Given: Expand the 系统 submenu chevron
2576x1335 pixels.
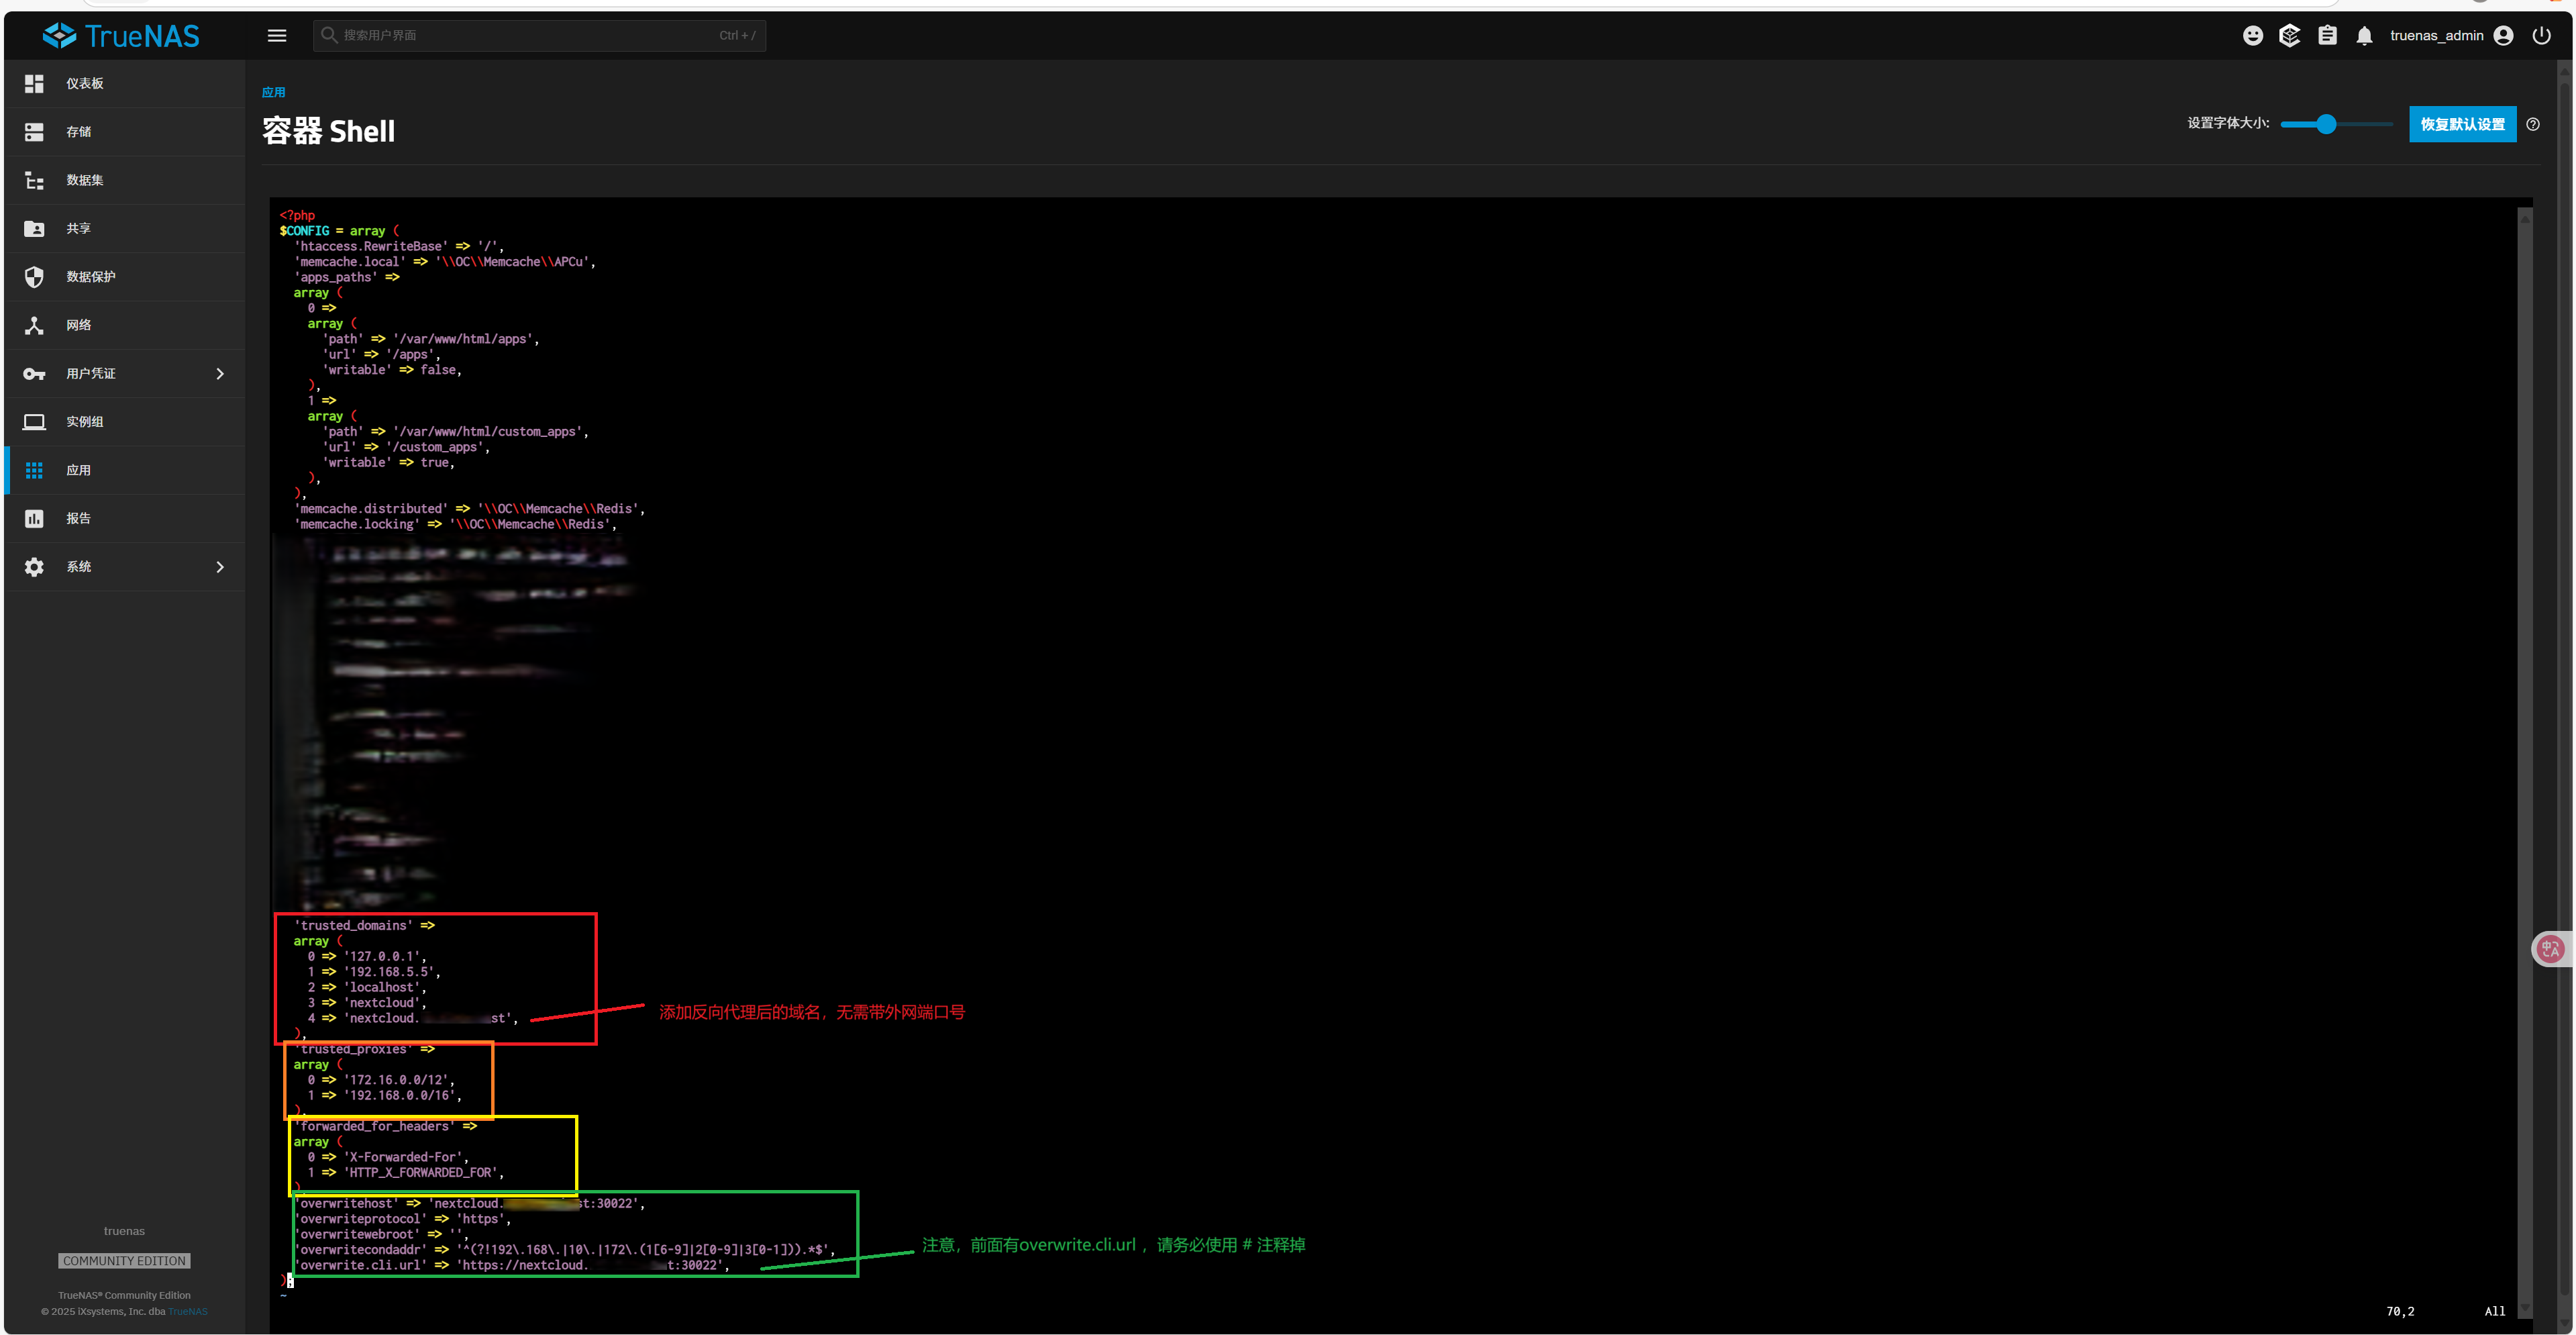Looking at the screenshot, I should coord(220,566).
